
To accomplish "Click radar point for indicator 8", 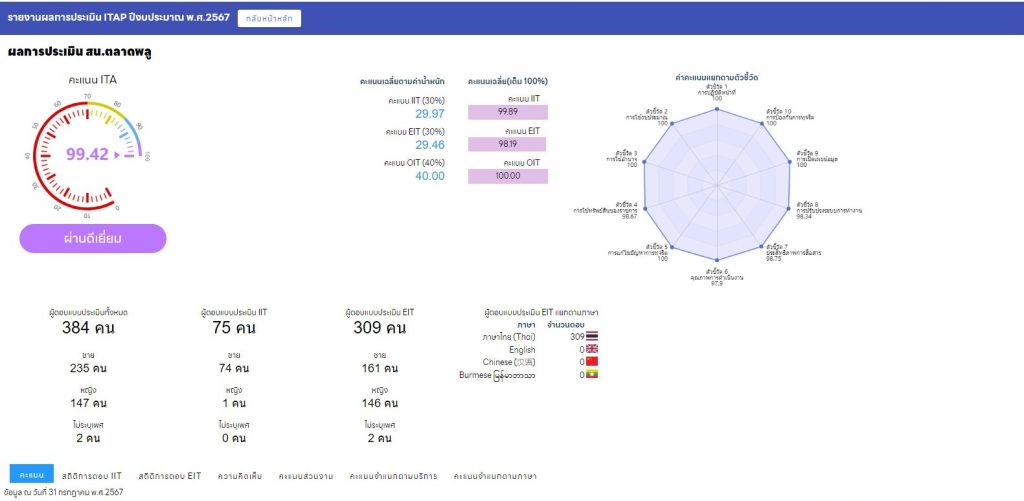I will click(x=788, y=209).
